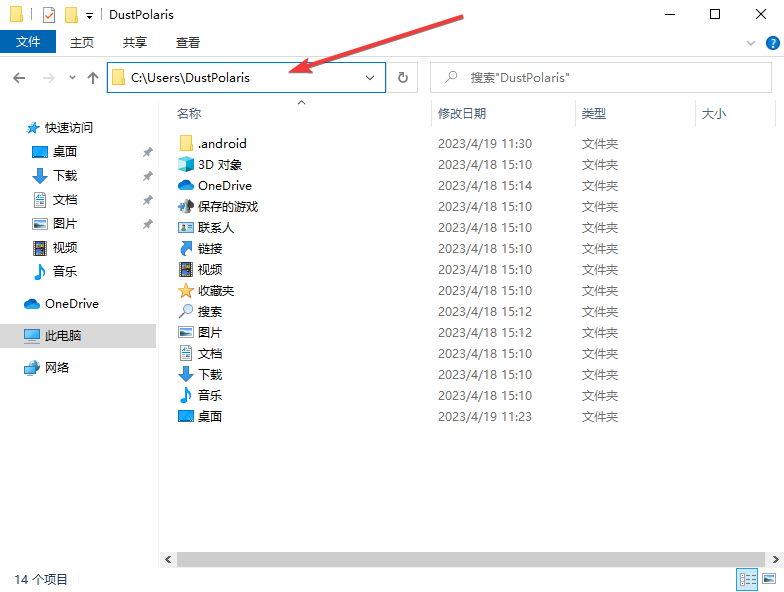Select 快速访问 in navigation pane
This screenshot has width=784, height=592.
[x=68, y=128]
